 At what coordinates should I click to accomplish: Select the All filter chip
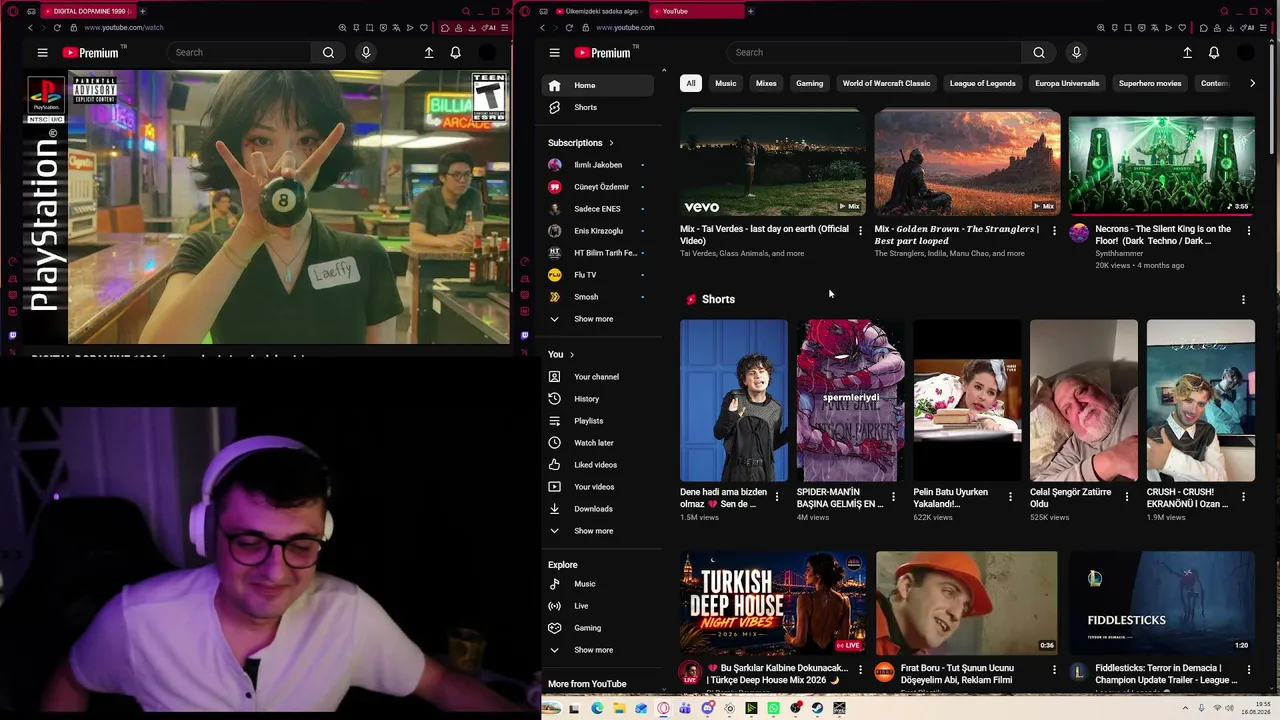[x=690, y=83]
